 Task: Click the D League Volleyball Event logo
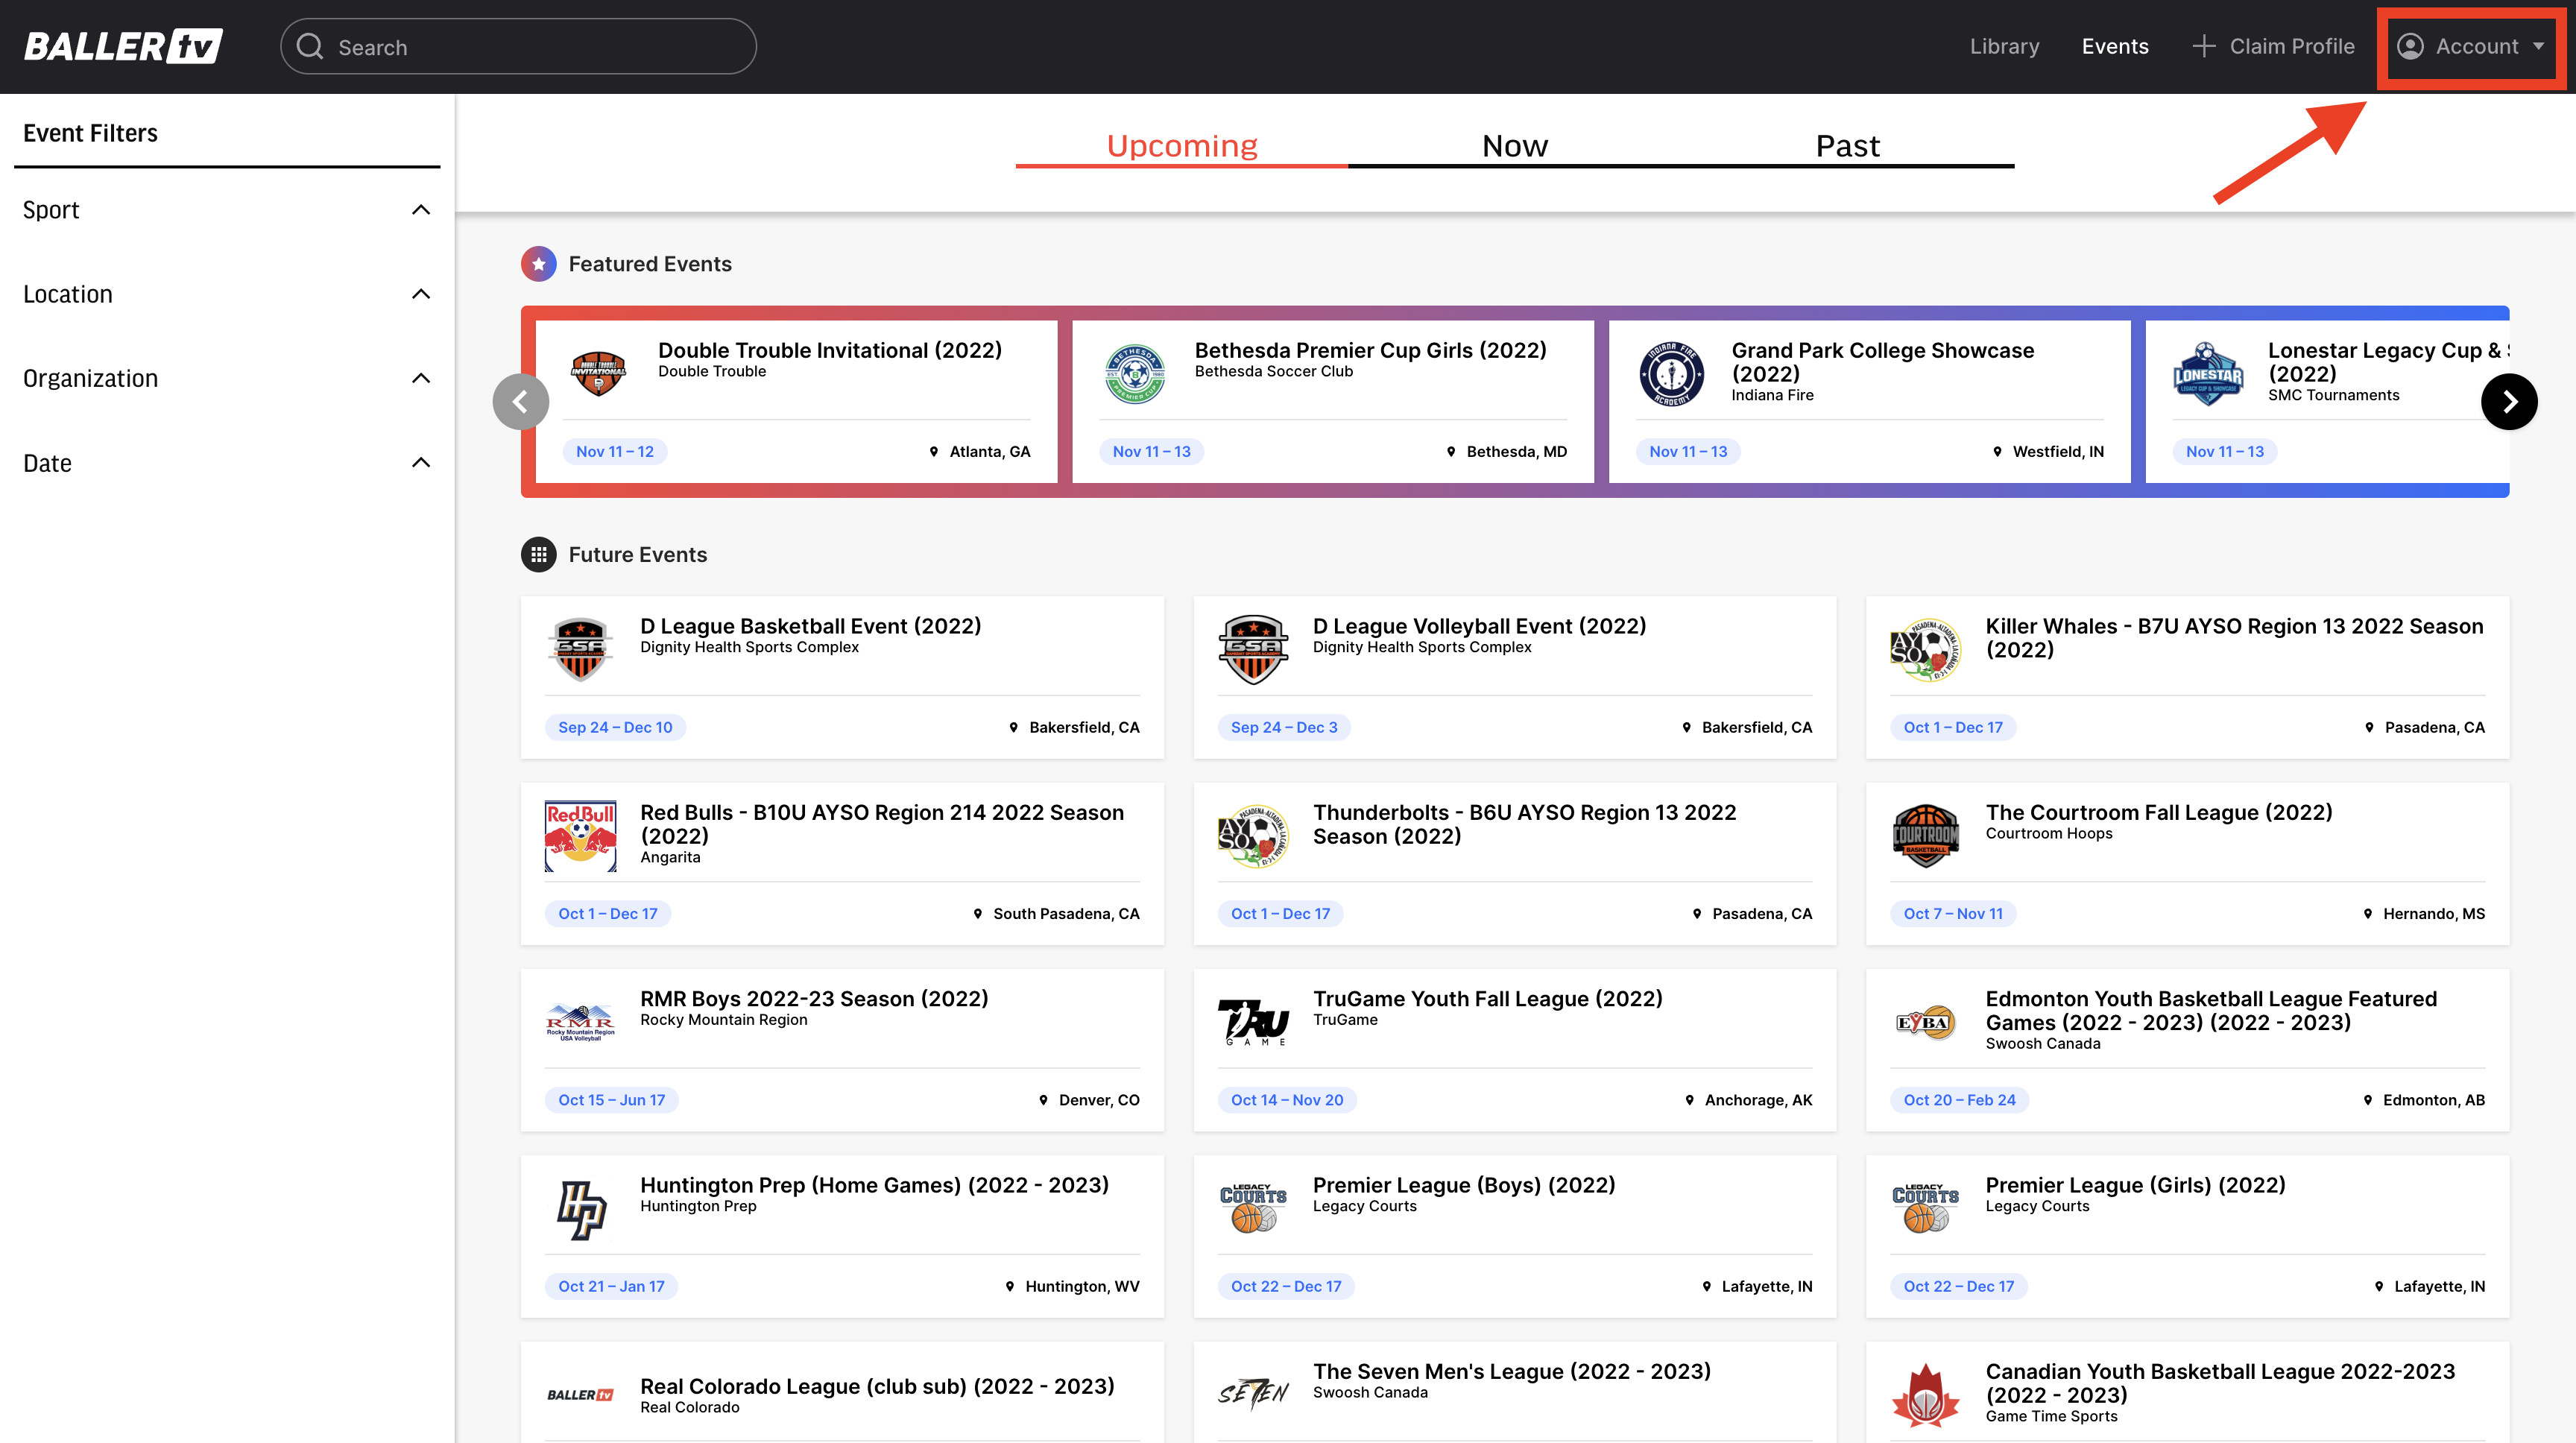pyautogui.click(x=1253, y=649)
